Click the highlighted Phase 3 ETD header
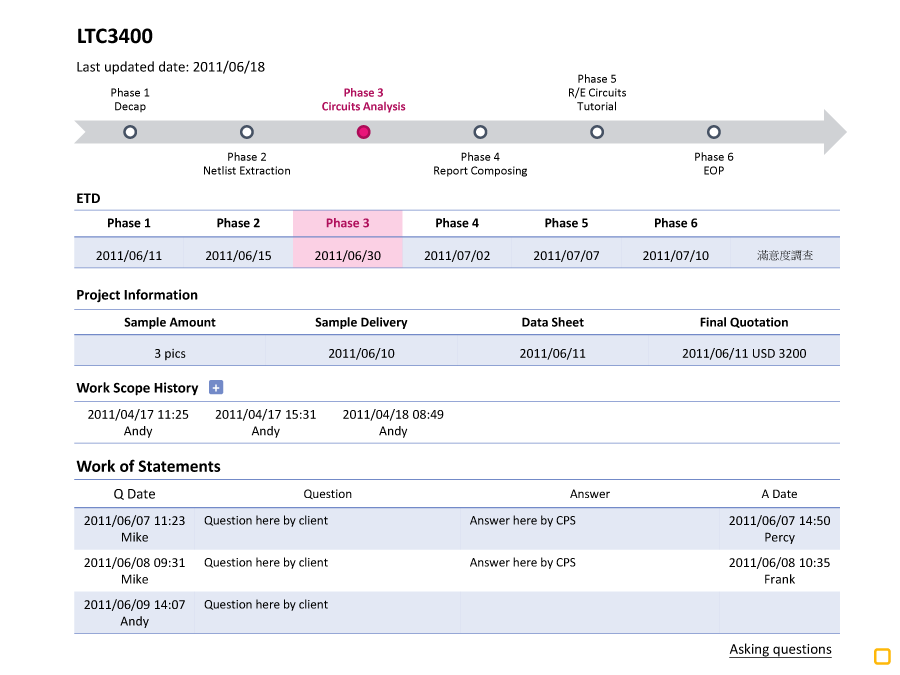This screenshot has width=900, height=675. click(x=347, y=223)
